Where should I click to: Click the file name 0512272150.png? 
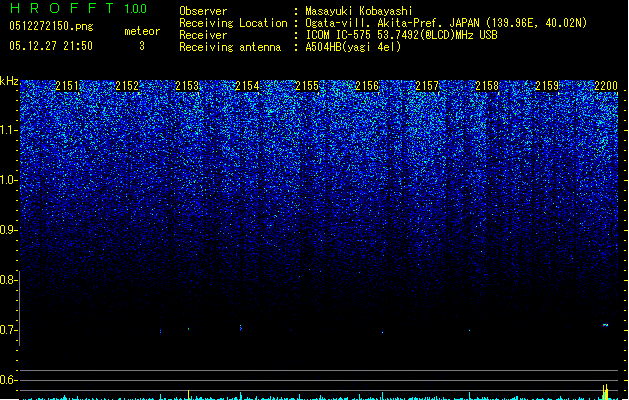pos(51,26)
